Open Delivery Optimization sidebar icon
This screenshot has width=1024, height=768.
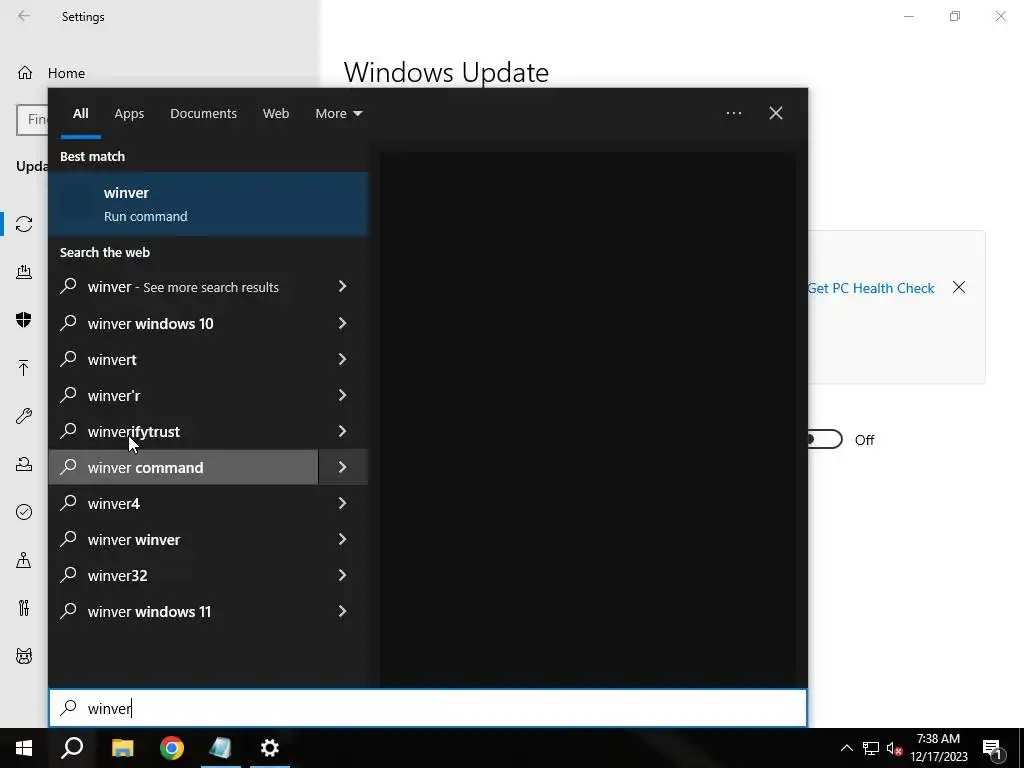24,272
